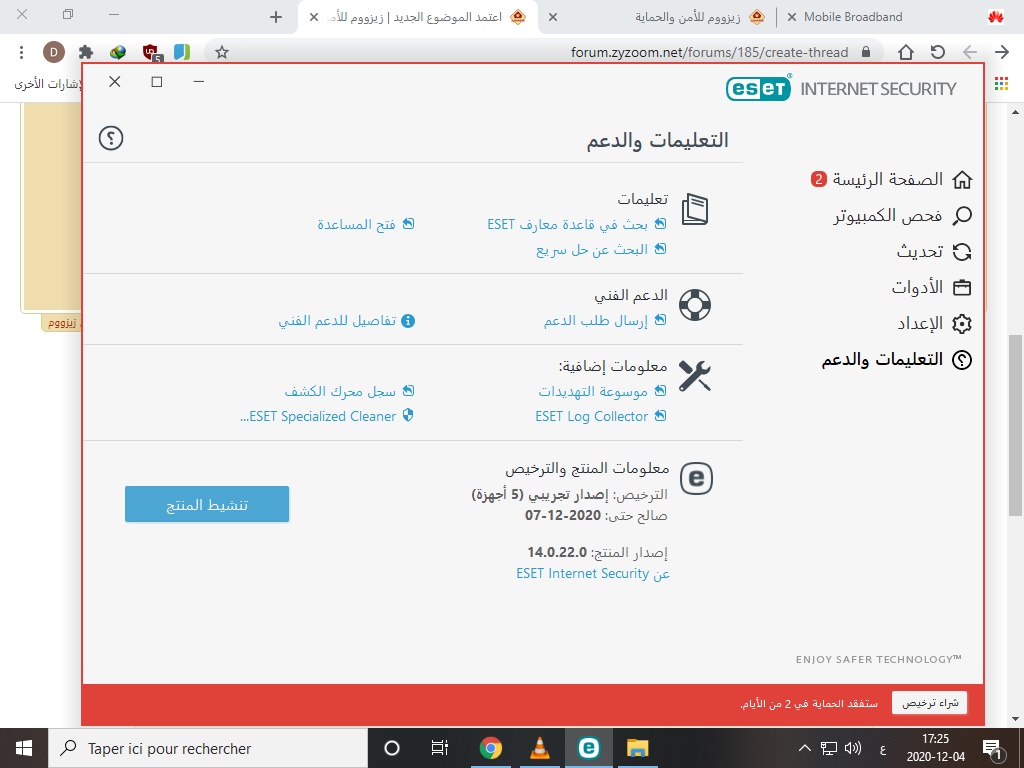Click the browser page vertical scrollbar
The image size is (1024, 768).
[1015, 424]
